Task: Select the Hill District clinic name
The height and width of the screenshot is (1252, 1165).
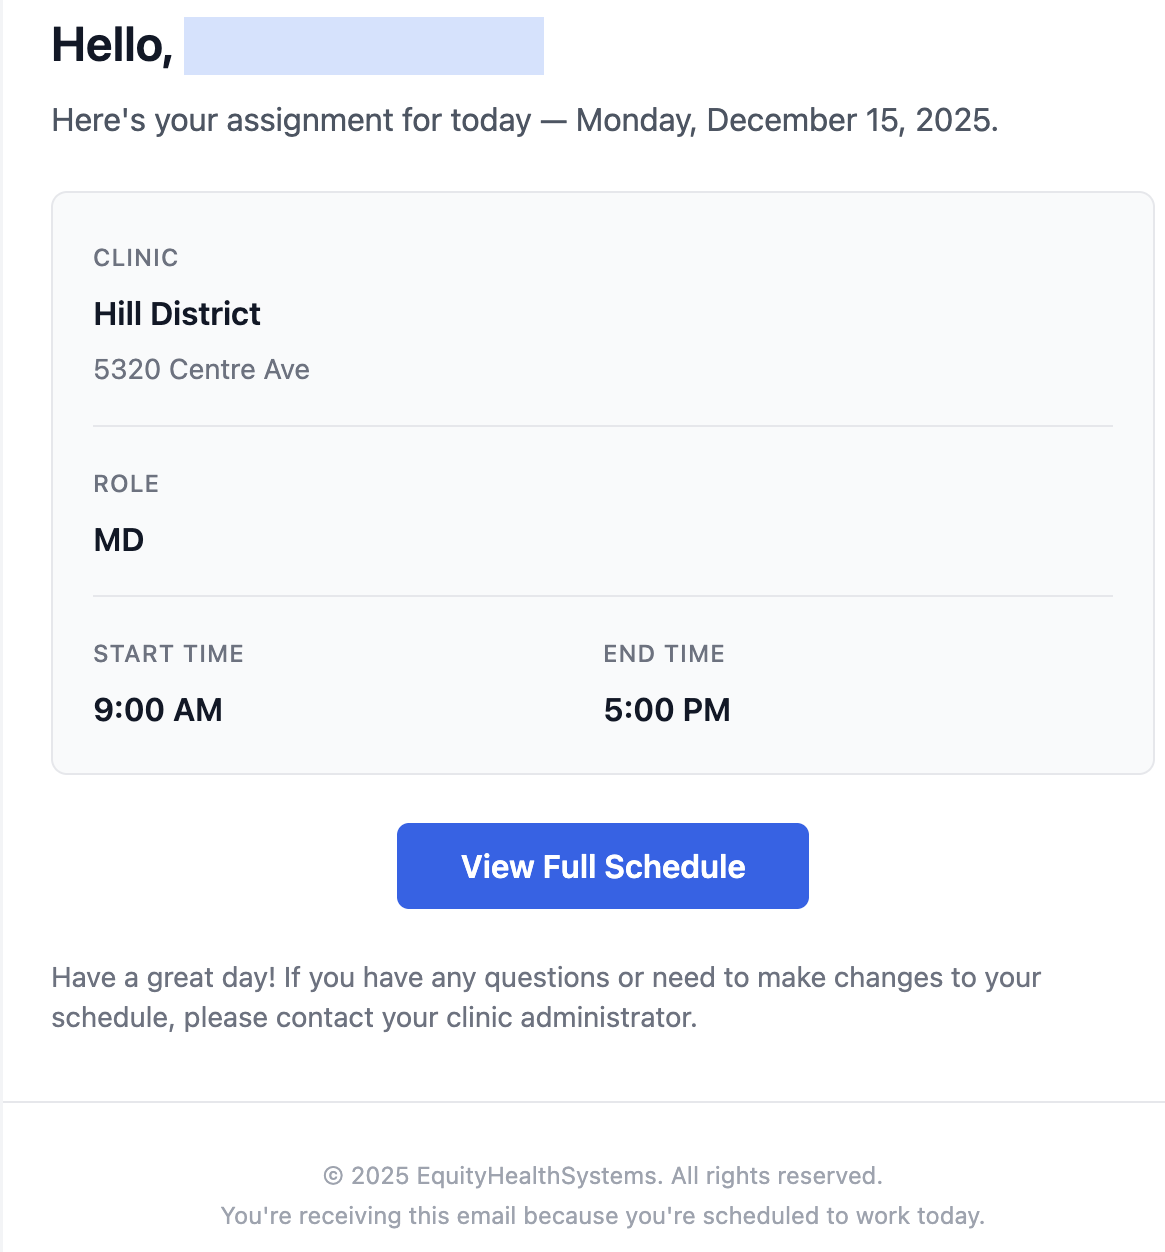Action: pos(177,314)
